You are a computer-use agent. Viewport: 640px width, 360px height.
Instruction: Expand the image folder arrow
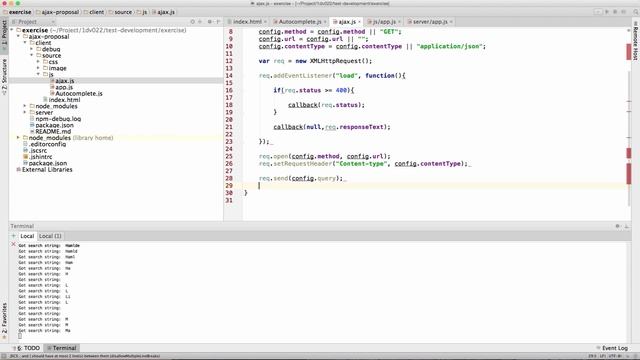38,68
